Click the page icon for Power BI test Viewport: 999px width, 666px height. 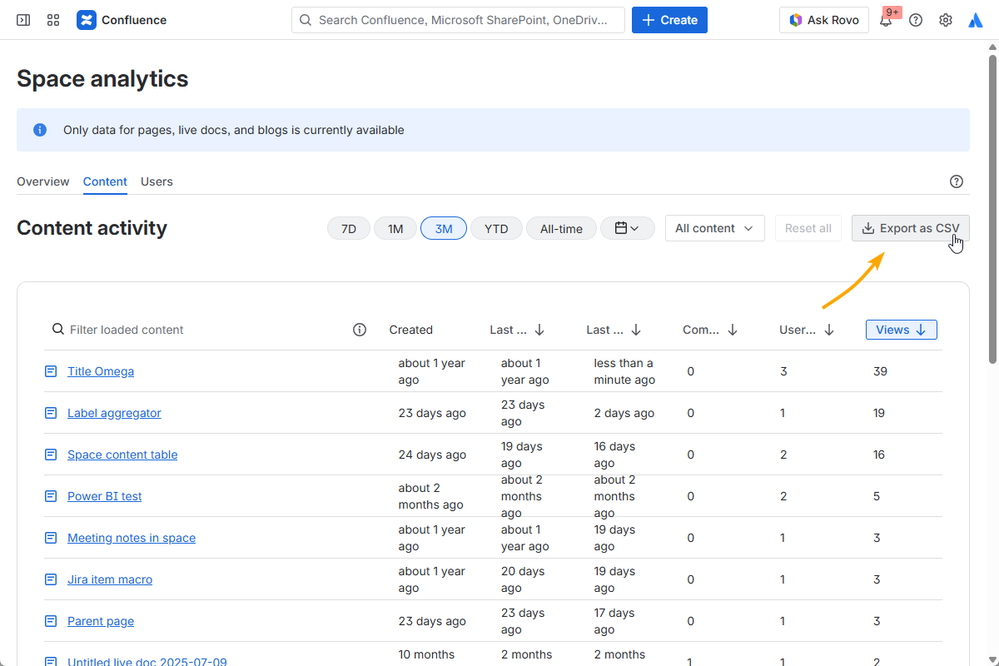(x=51, y=496)
